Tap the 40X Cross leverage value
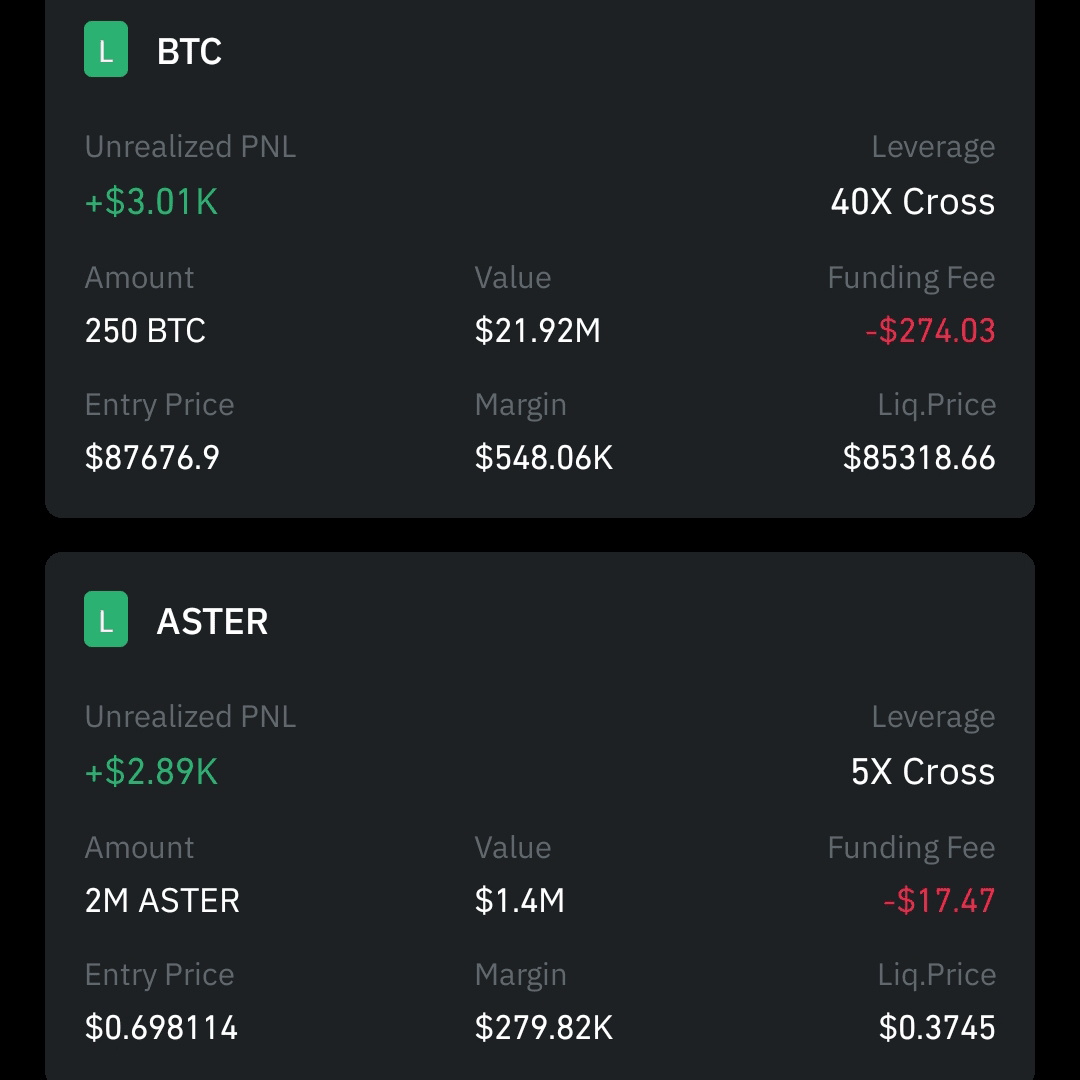This screenshot has height=1080, width=1080. click(913, 202)
